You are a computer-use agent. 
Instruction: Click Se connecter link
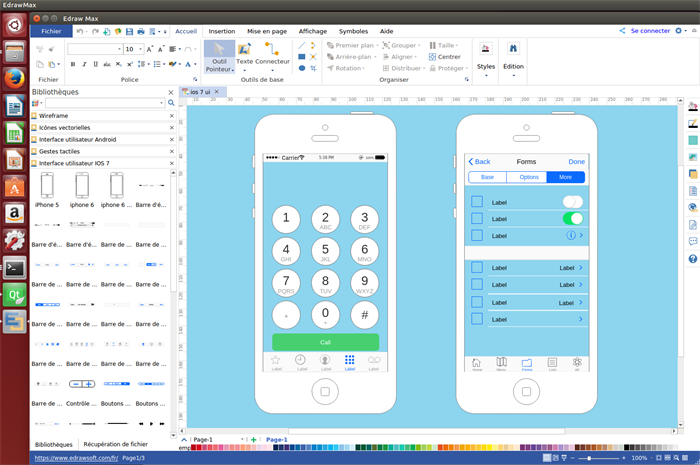click(x=650, y=31)
